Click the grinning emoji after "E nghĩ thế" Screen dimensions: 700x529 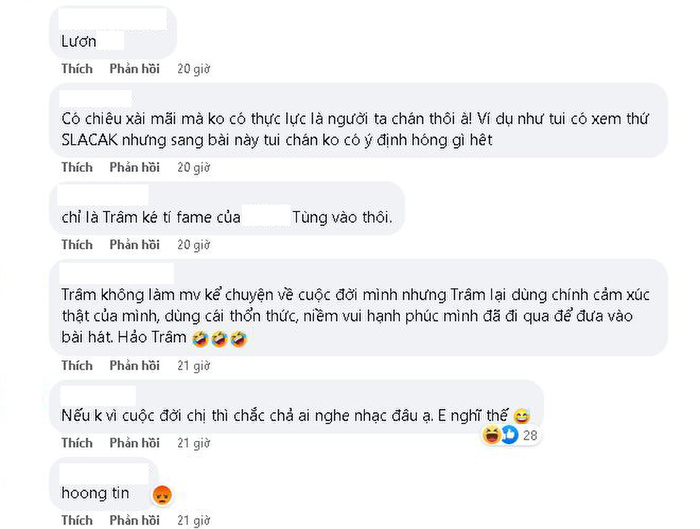(x=523, y=415)
